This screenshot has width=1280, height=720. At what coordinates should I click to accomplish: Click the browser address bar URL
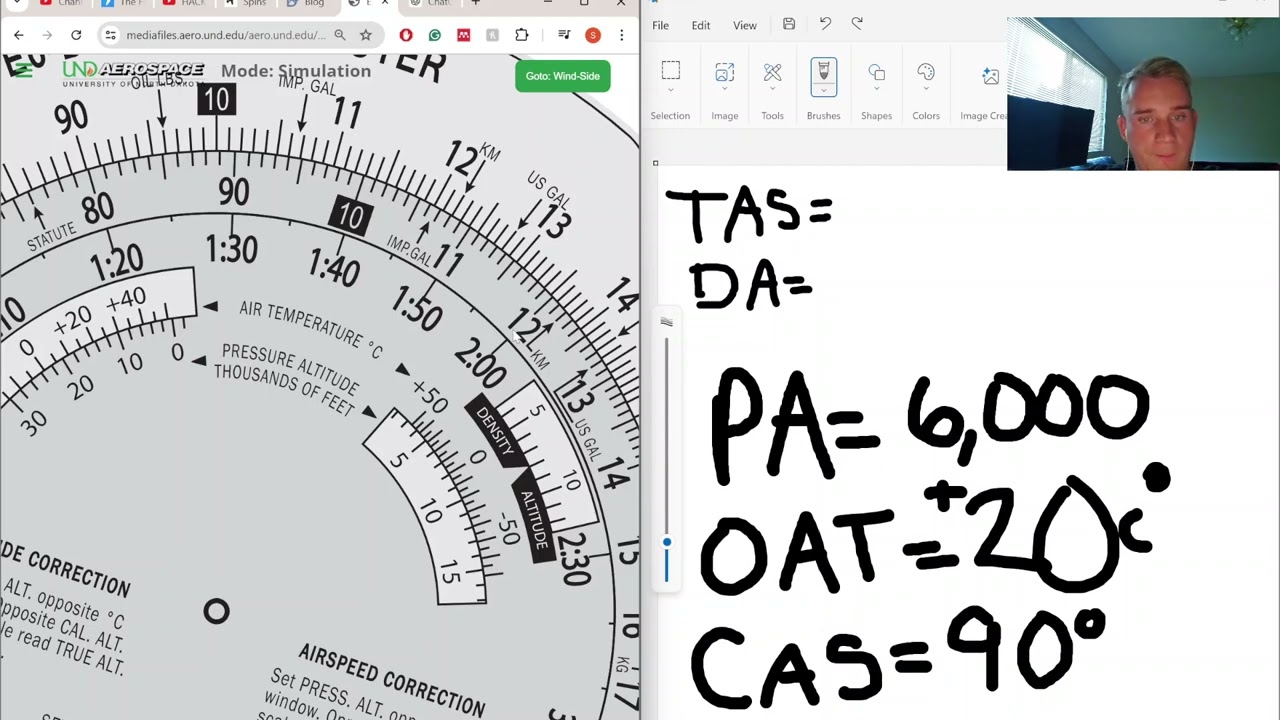point(226,35)
